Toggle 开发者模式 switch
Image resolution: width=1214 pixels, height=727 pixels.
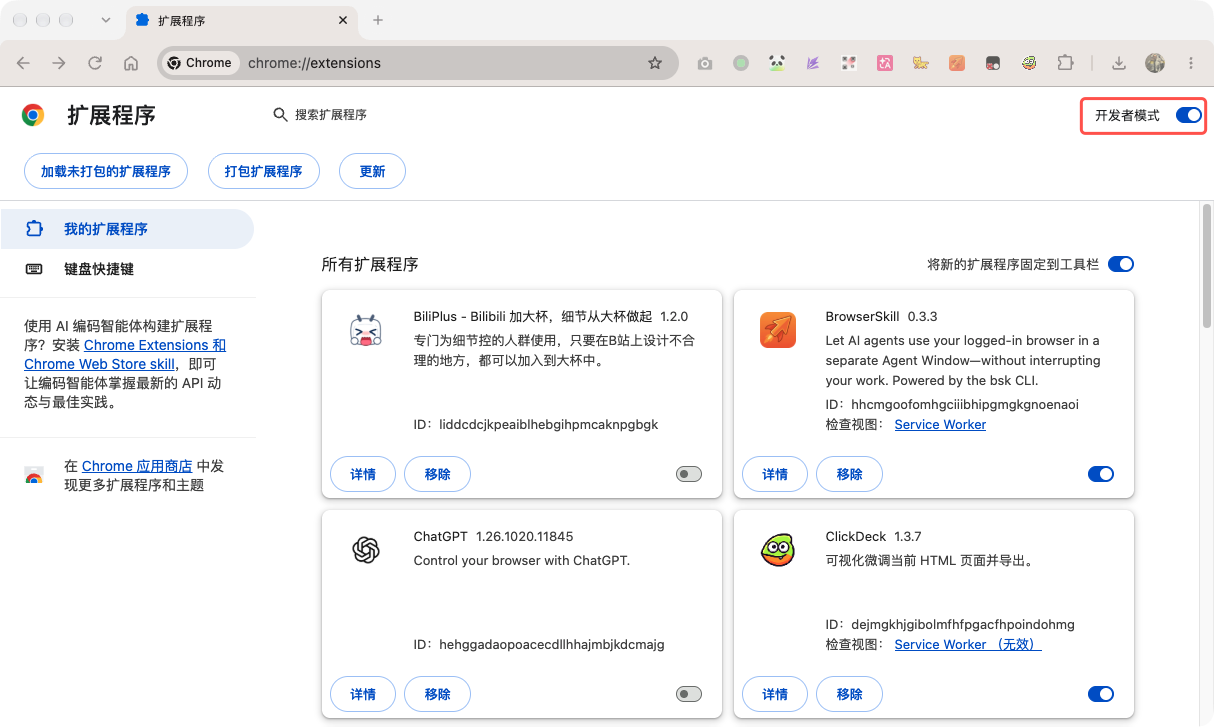click(1188, 115)
